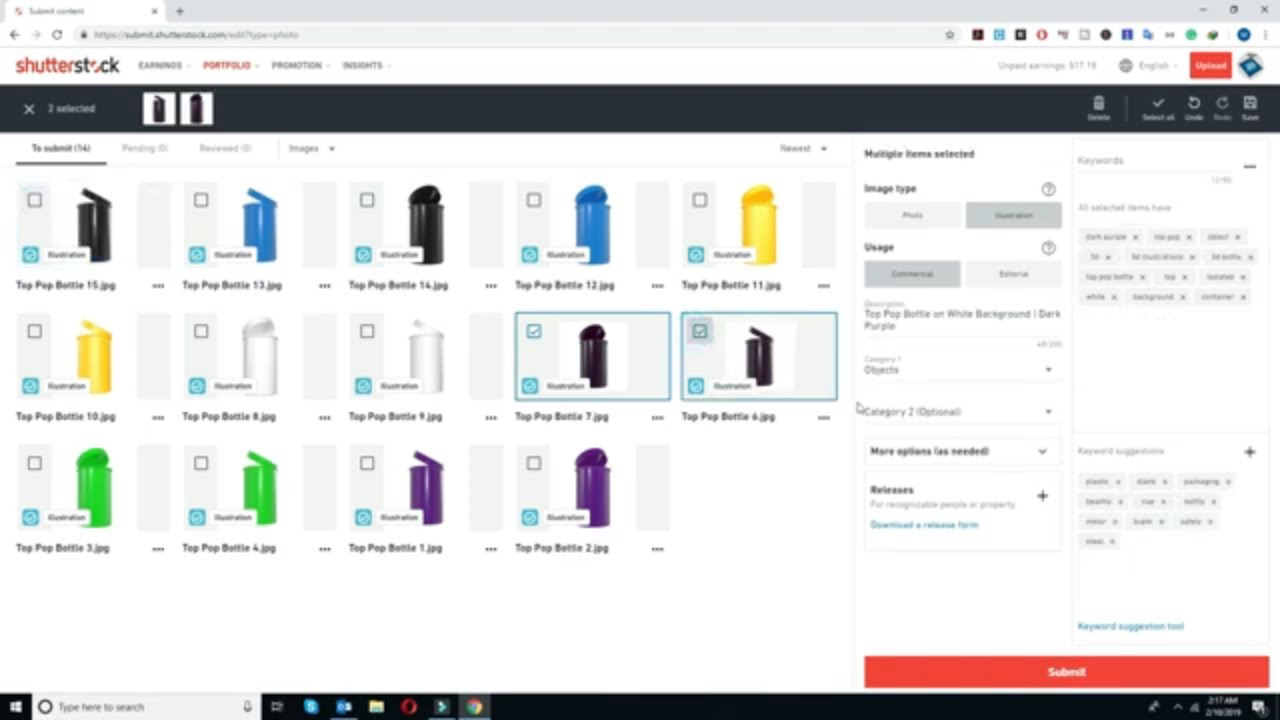
Task: Open the Image type help icon
Action: pyautogui.click(x=1048, y=189)
